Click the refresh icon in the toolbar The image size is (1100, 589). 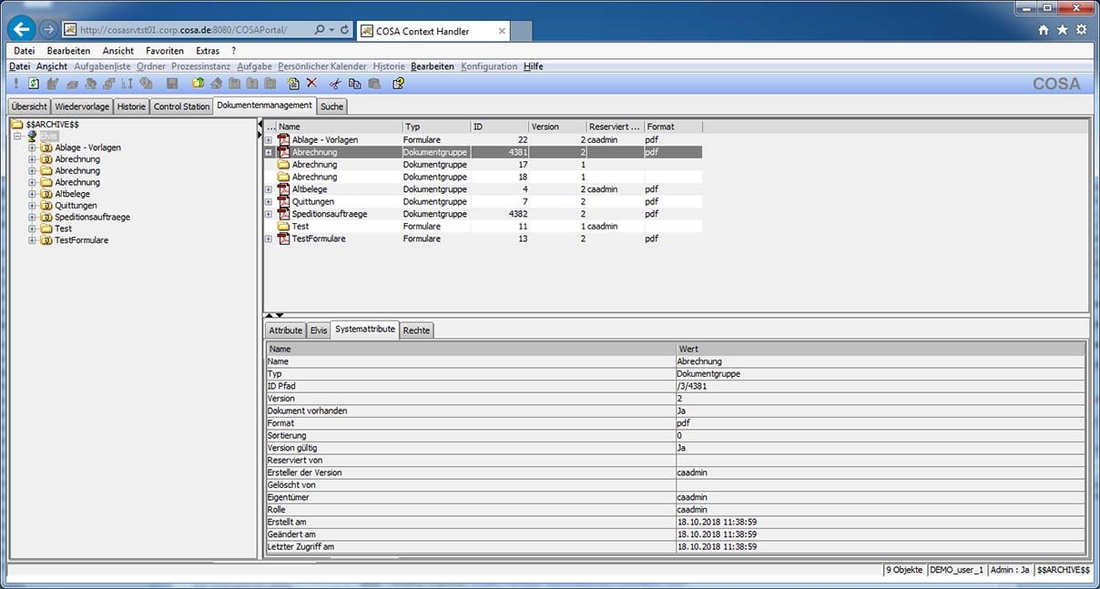click(32, 83)
